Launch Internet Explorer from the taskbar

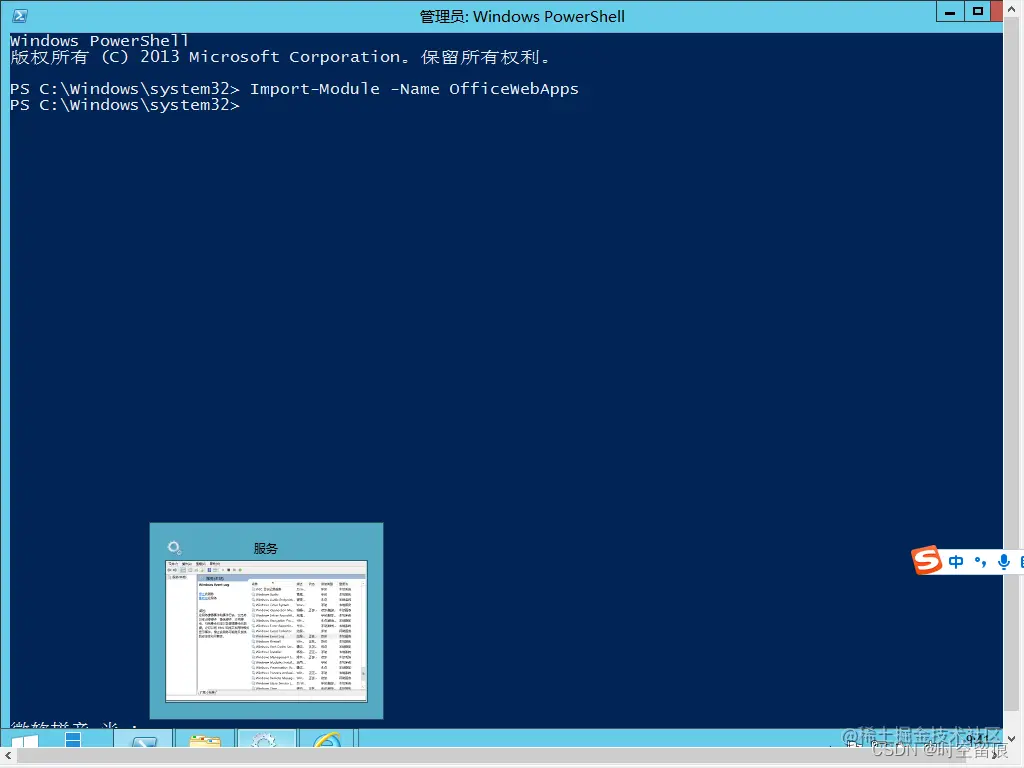(x=327, y=739)
